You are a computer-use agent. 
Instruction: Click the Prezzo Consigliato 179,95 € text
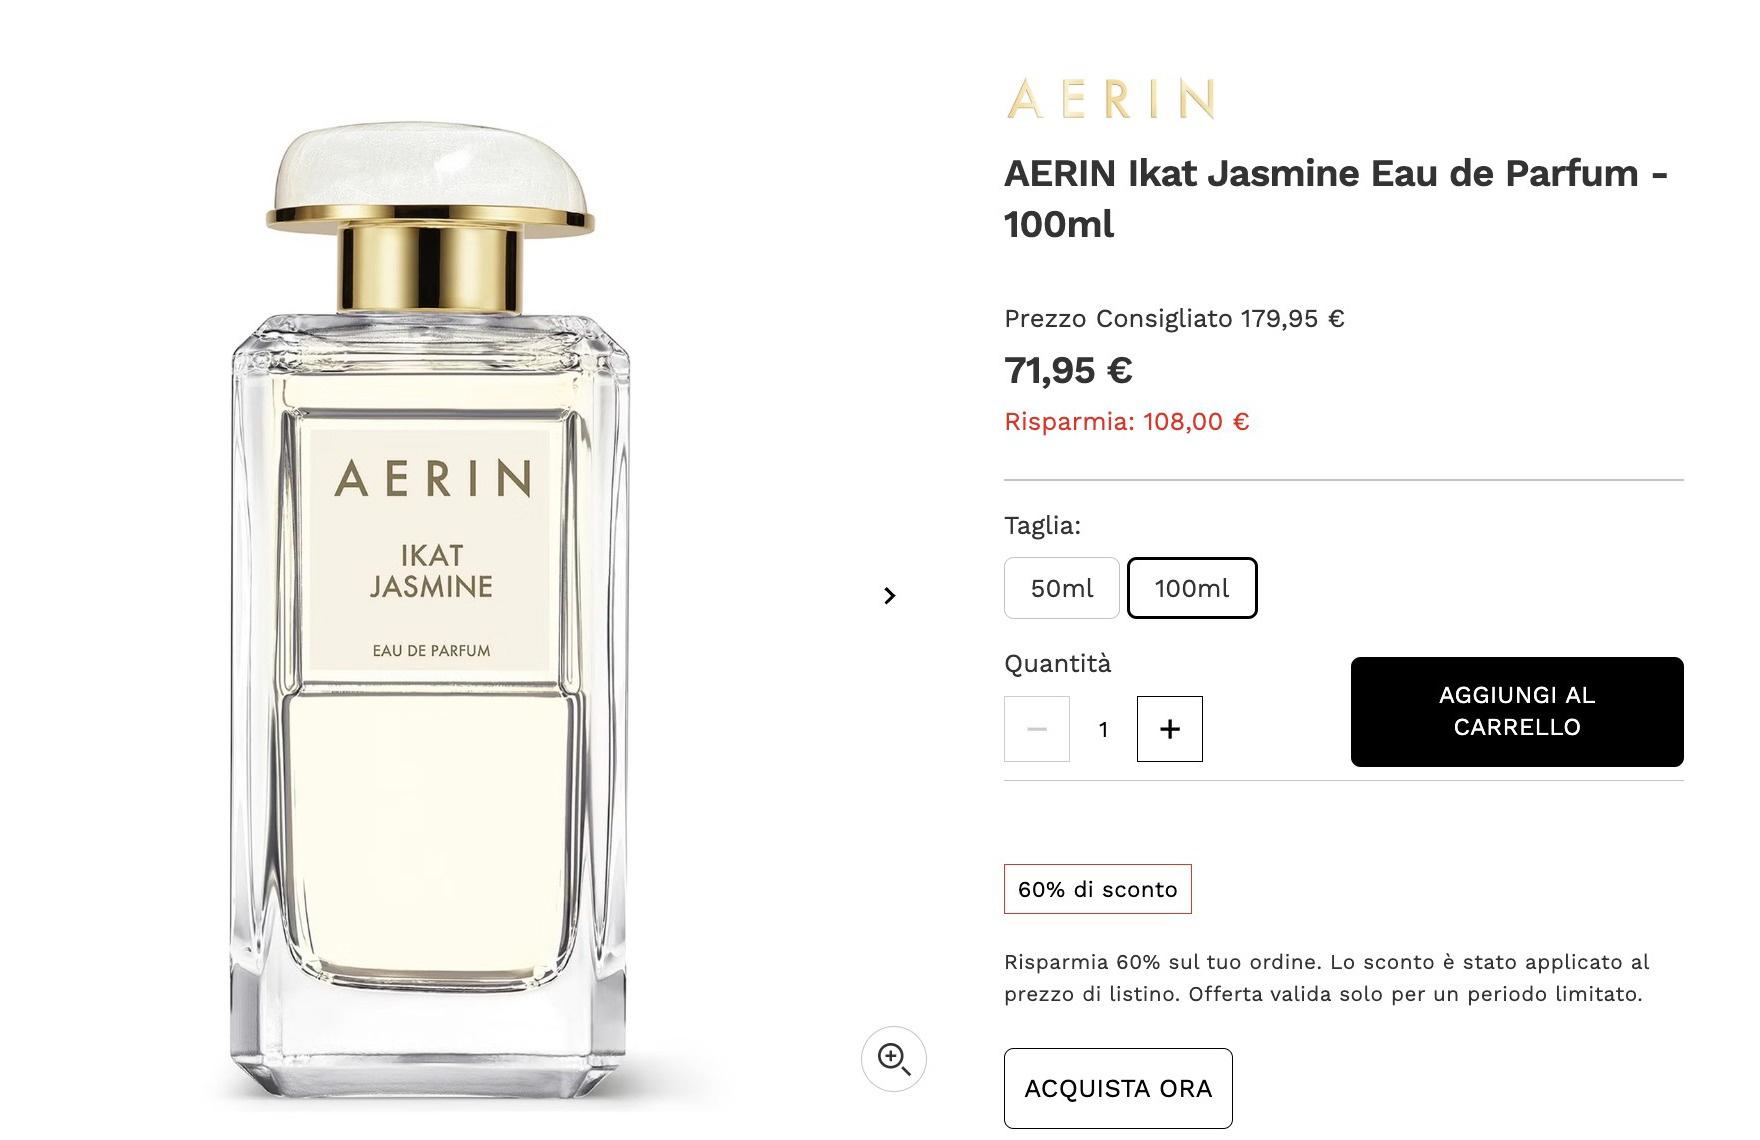[x=1174, y=319]
